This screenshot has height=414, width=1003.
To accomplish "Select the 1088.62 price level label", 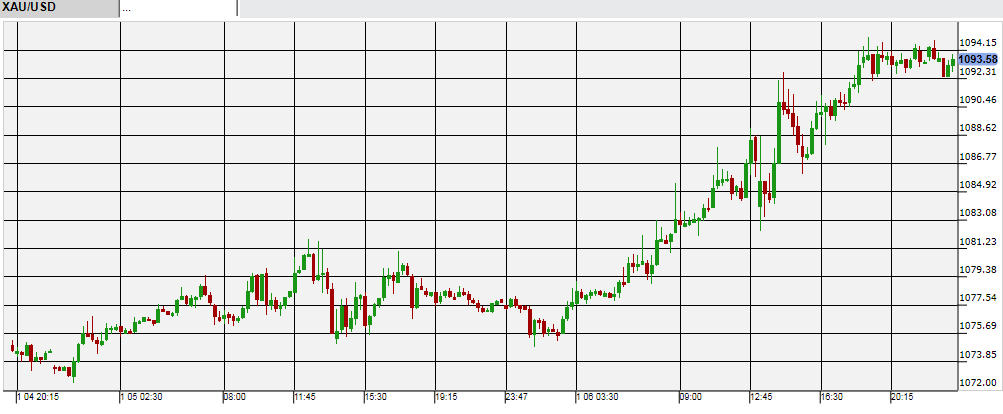I will [x=976, y=128].
